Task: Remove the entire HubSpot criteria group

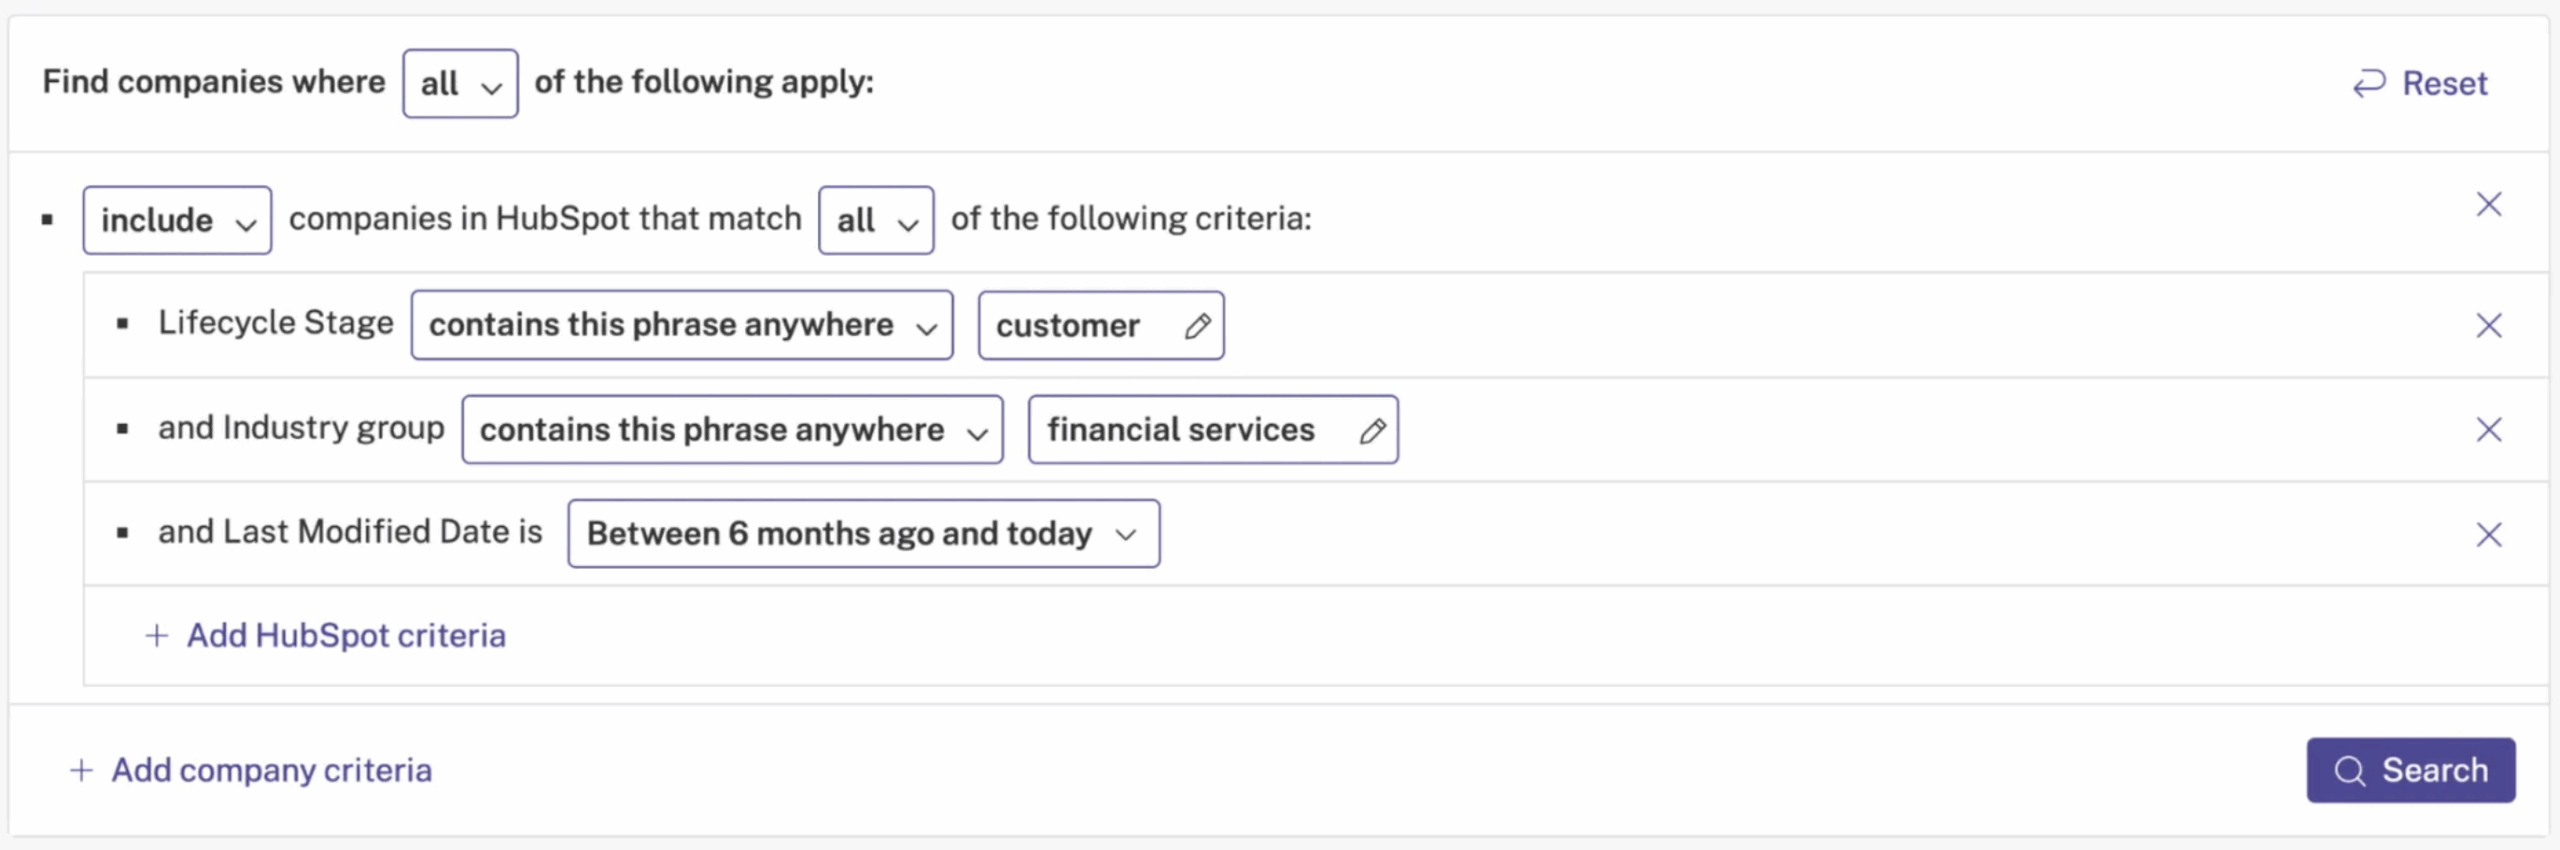Action: click(2488, 204)
